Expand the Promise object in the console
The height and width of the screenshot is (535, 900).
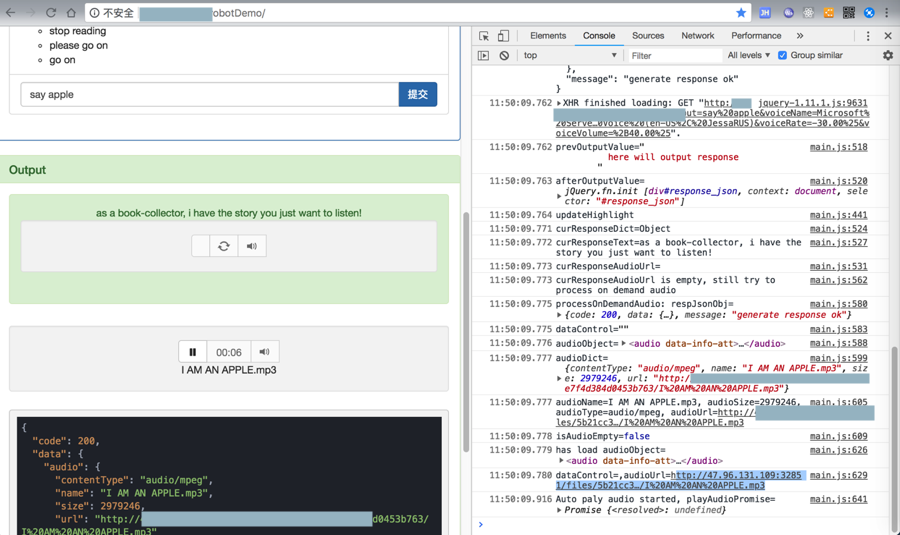(559, 510)
